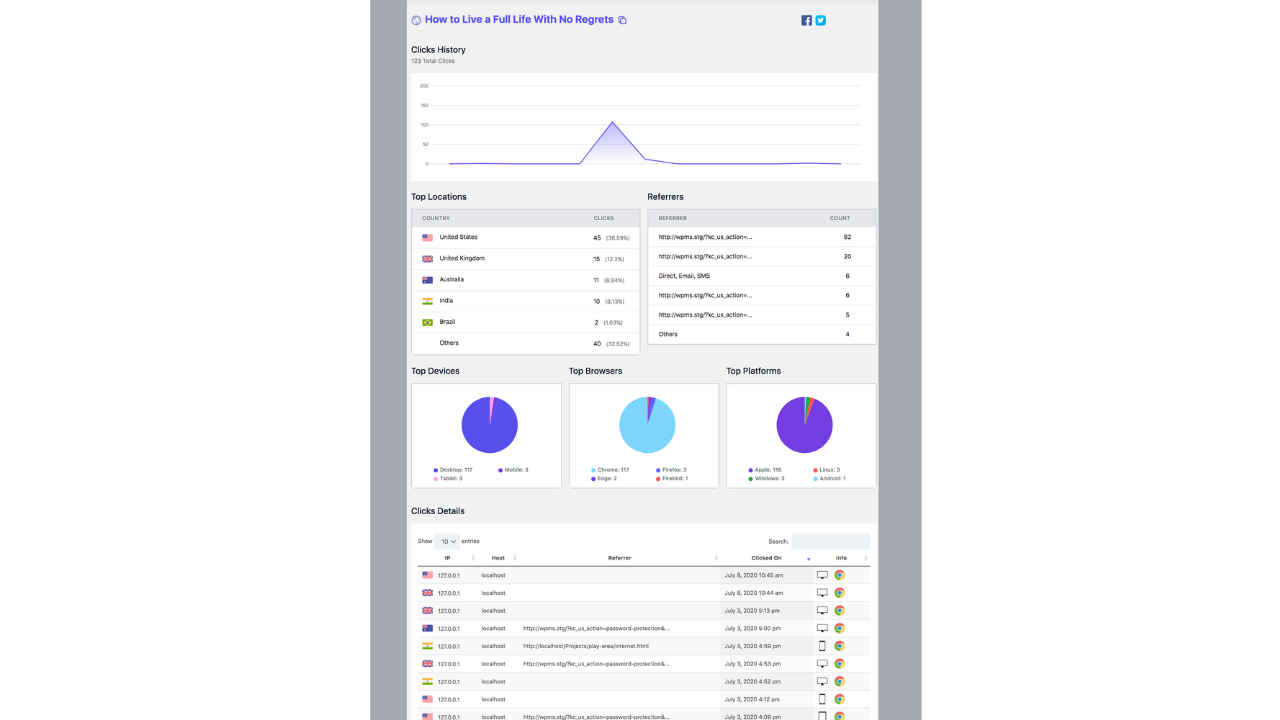The height and width of the screenshot is (720, 1280).
Task: Click the Chrome icon in the 4:12 pm row
Action: point(840,699)
